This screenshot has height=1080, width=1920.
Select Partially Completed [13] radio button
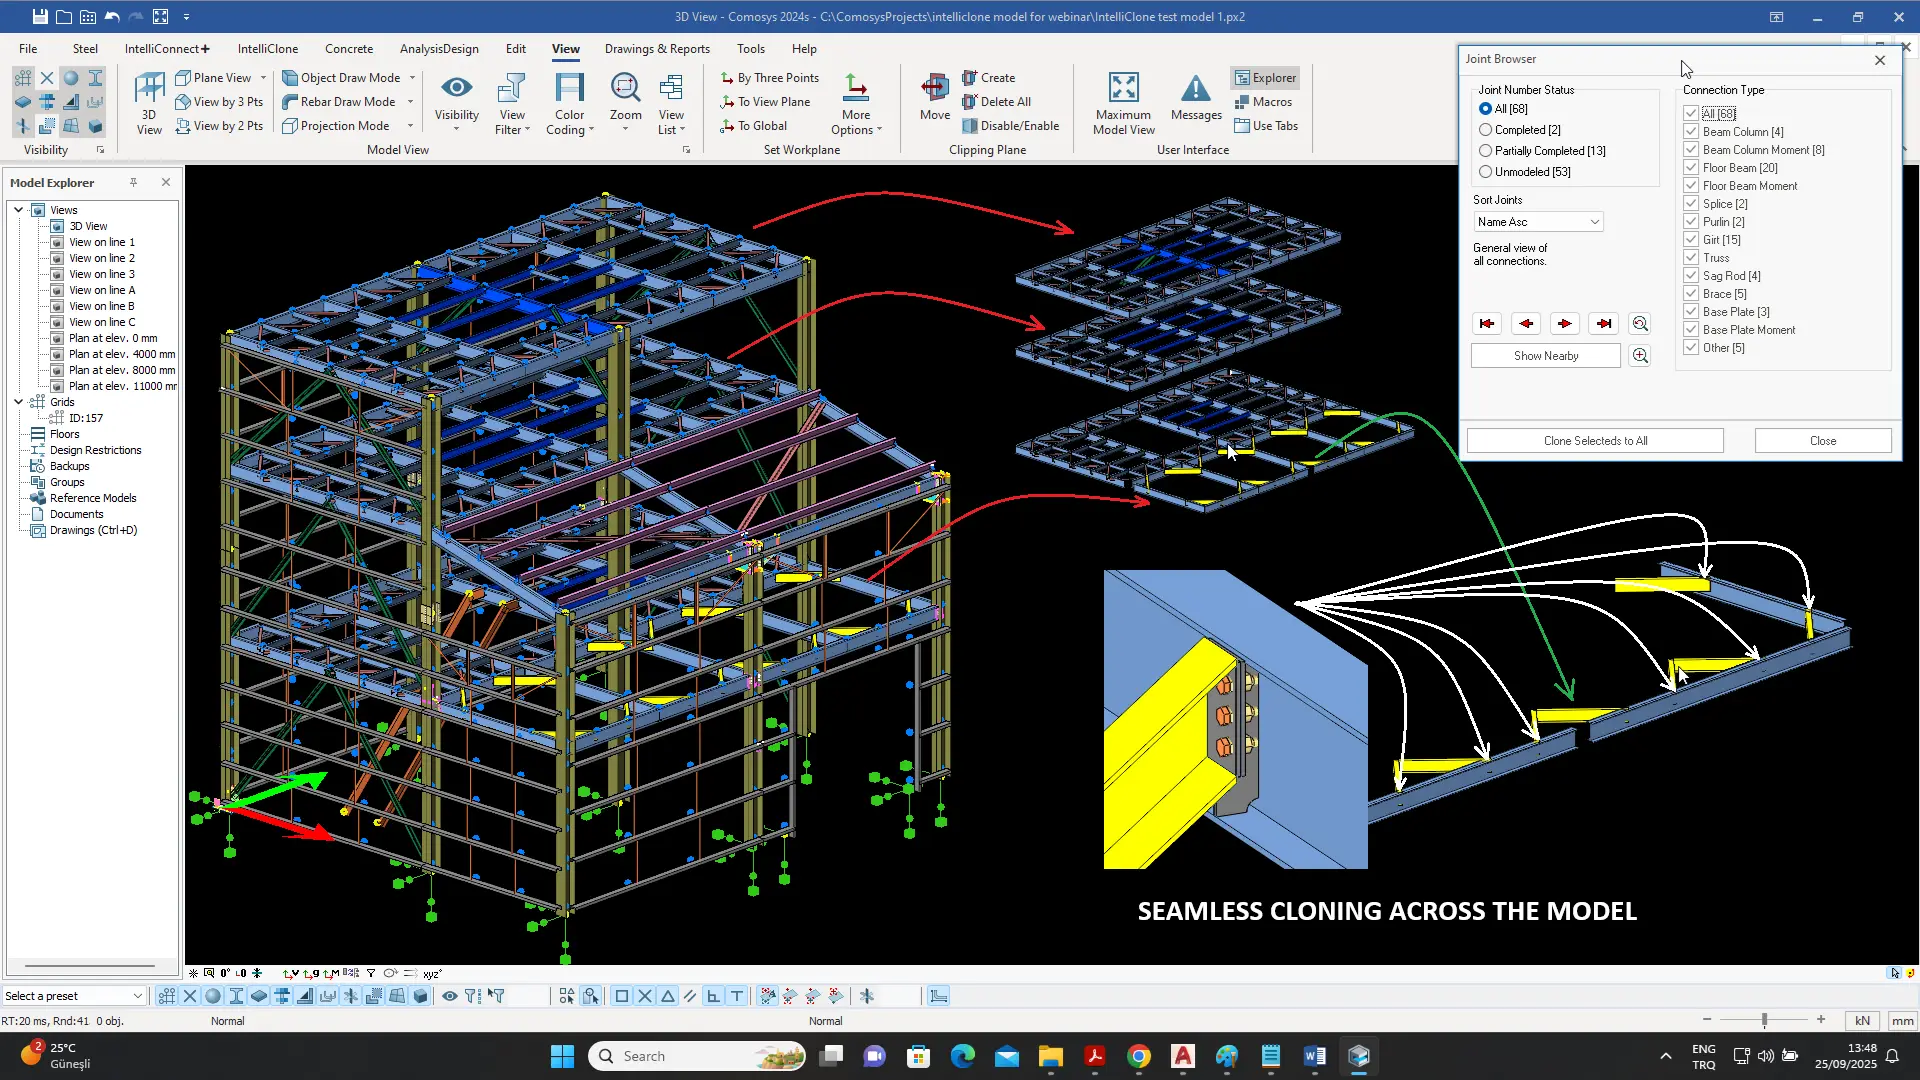tap(1486, 151)
